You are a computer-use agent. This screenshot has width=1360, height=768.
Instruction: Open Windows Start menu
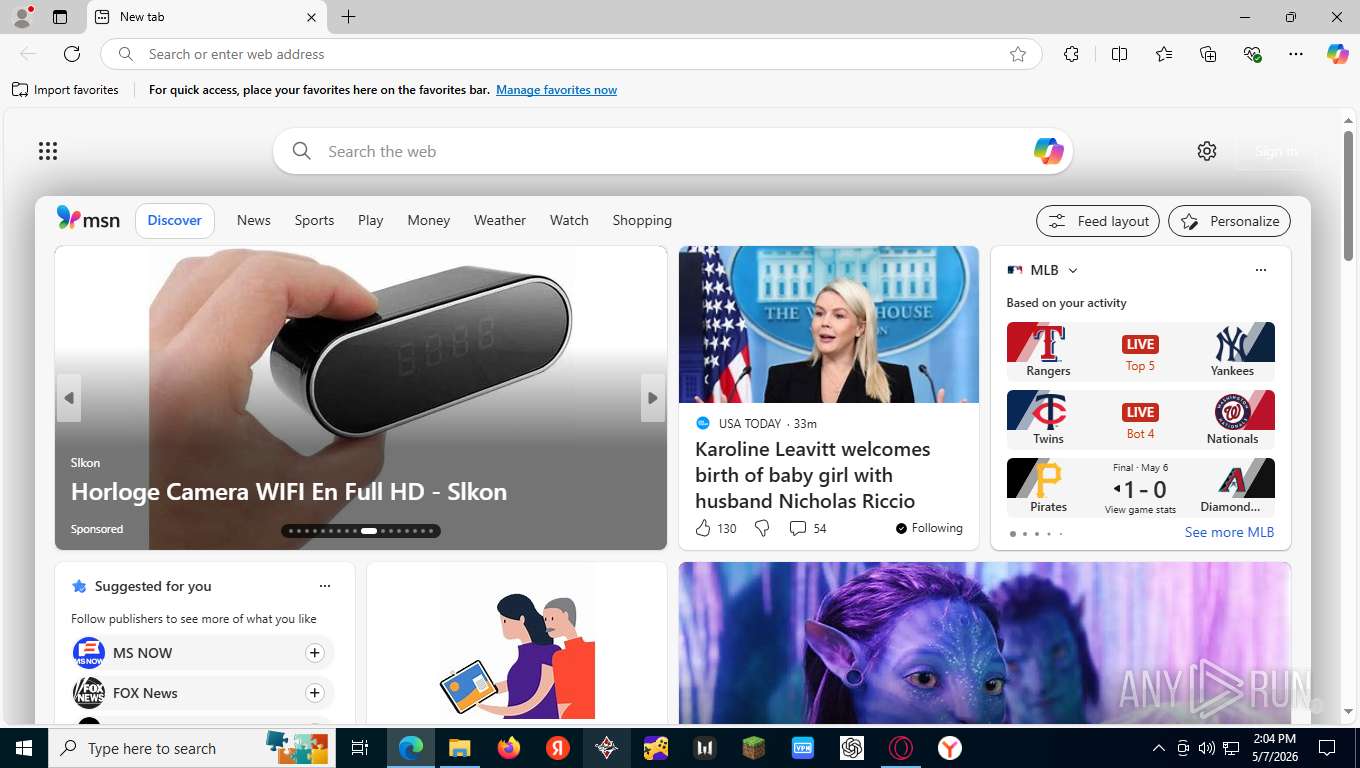click(x=24, y=748)
